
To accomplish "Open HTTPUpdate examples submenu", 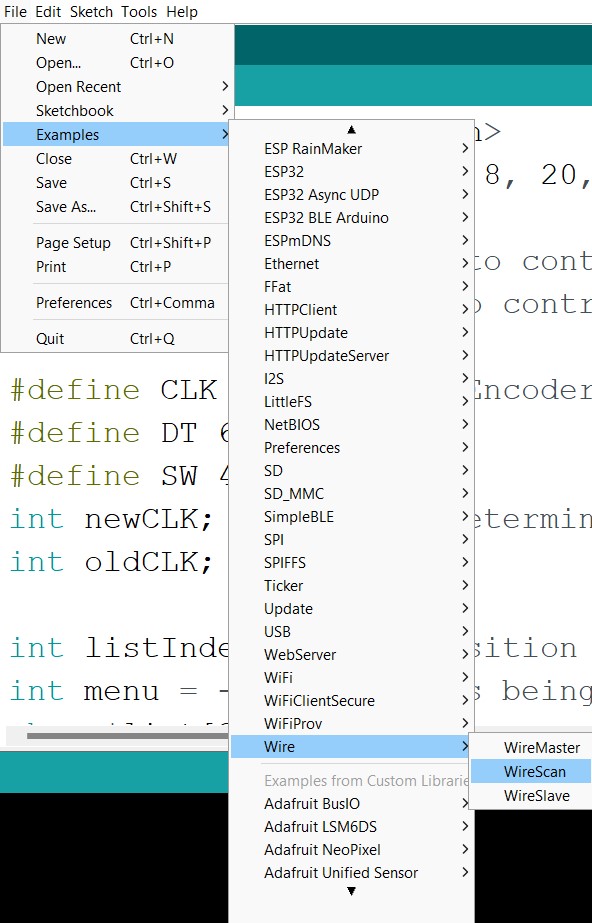I will [x=351, y=333].
